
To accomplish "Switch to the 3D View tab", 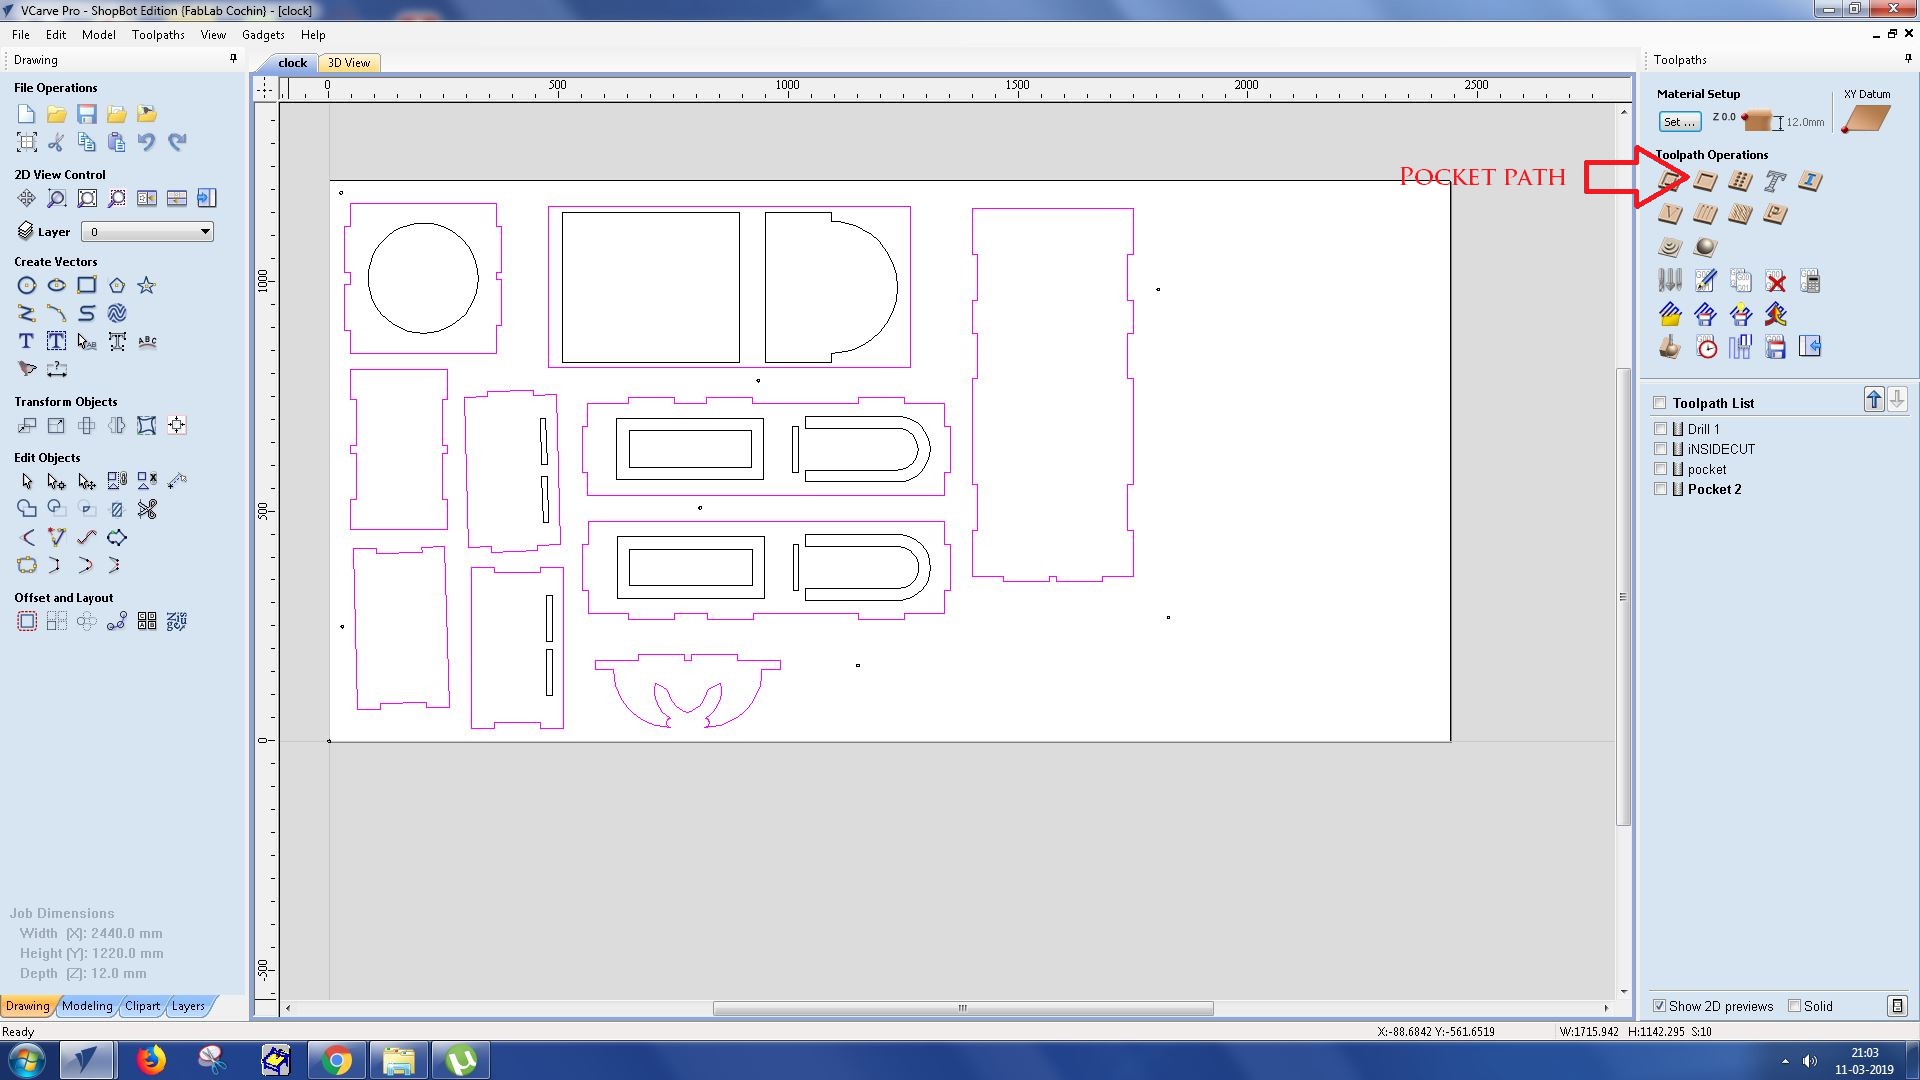I will click(349, 63).
